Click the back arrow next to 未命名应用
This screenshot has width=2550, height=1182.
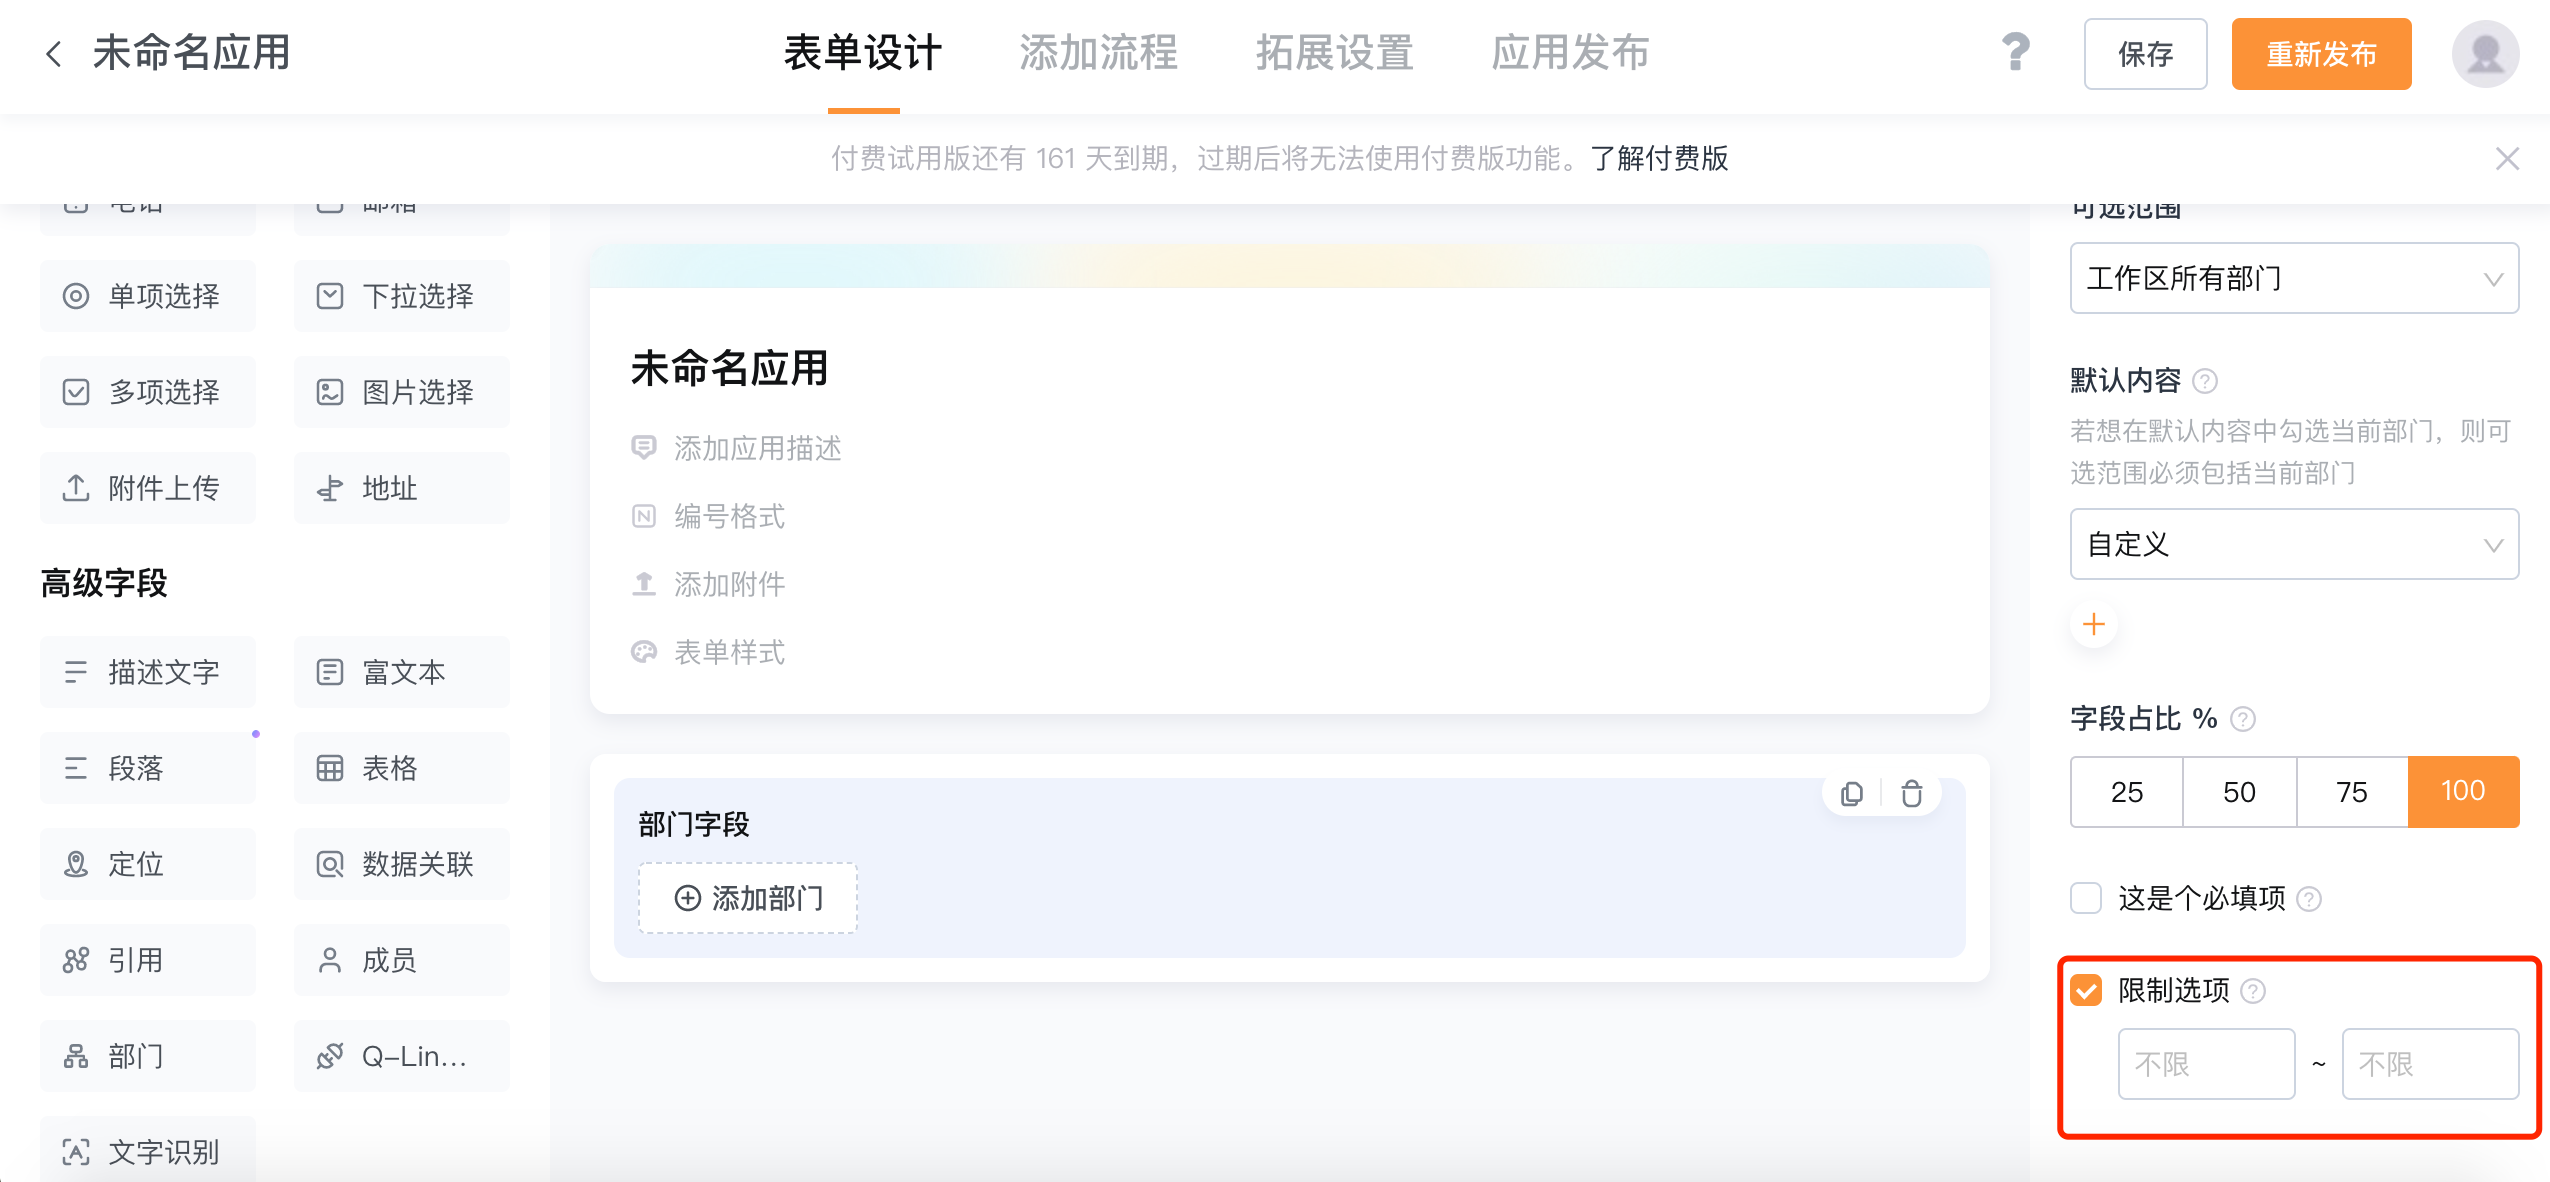coord(54,54)
